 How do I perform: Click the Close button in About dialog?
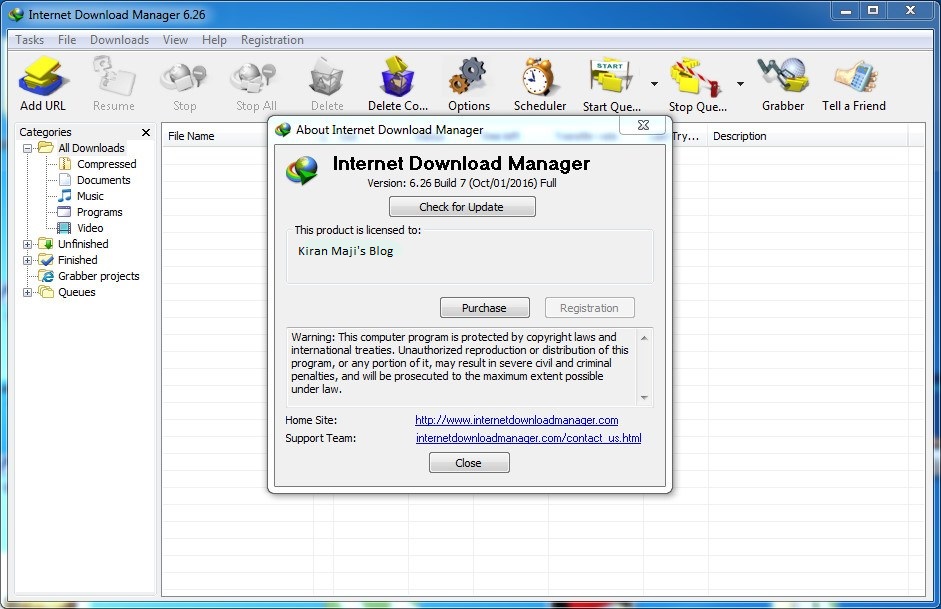pos(469,463)
